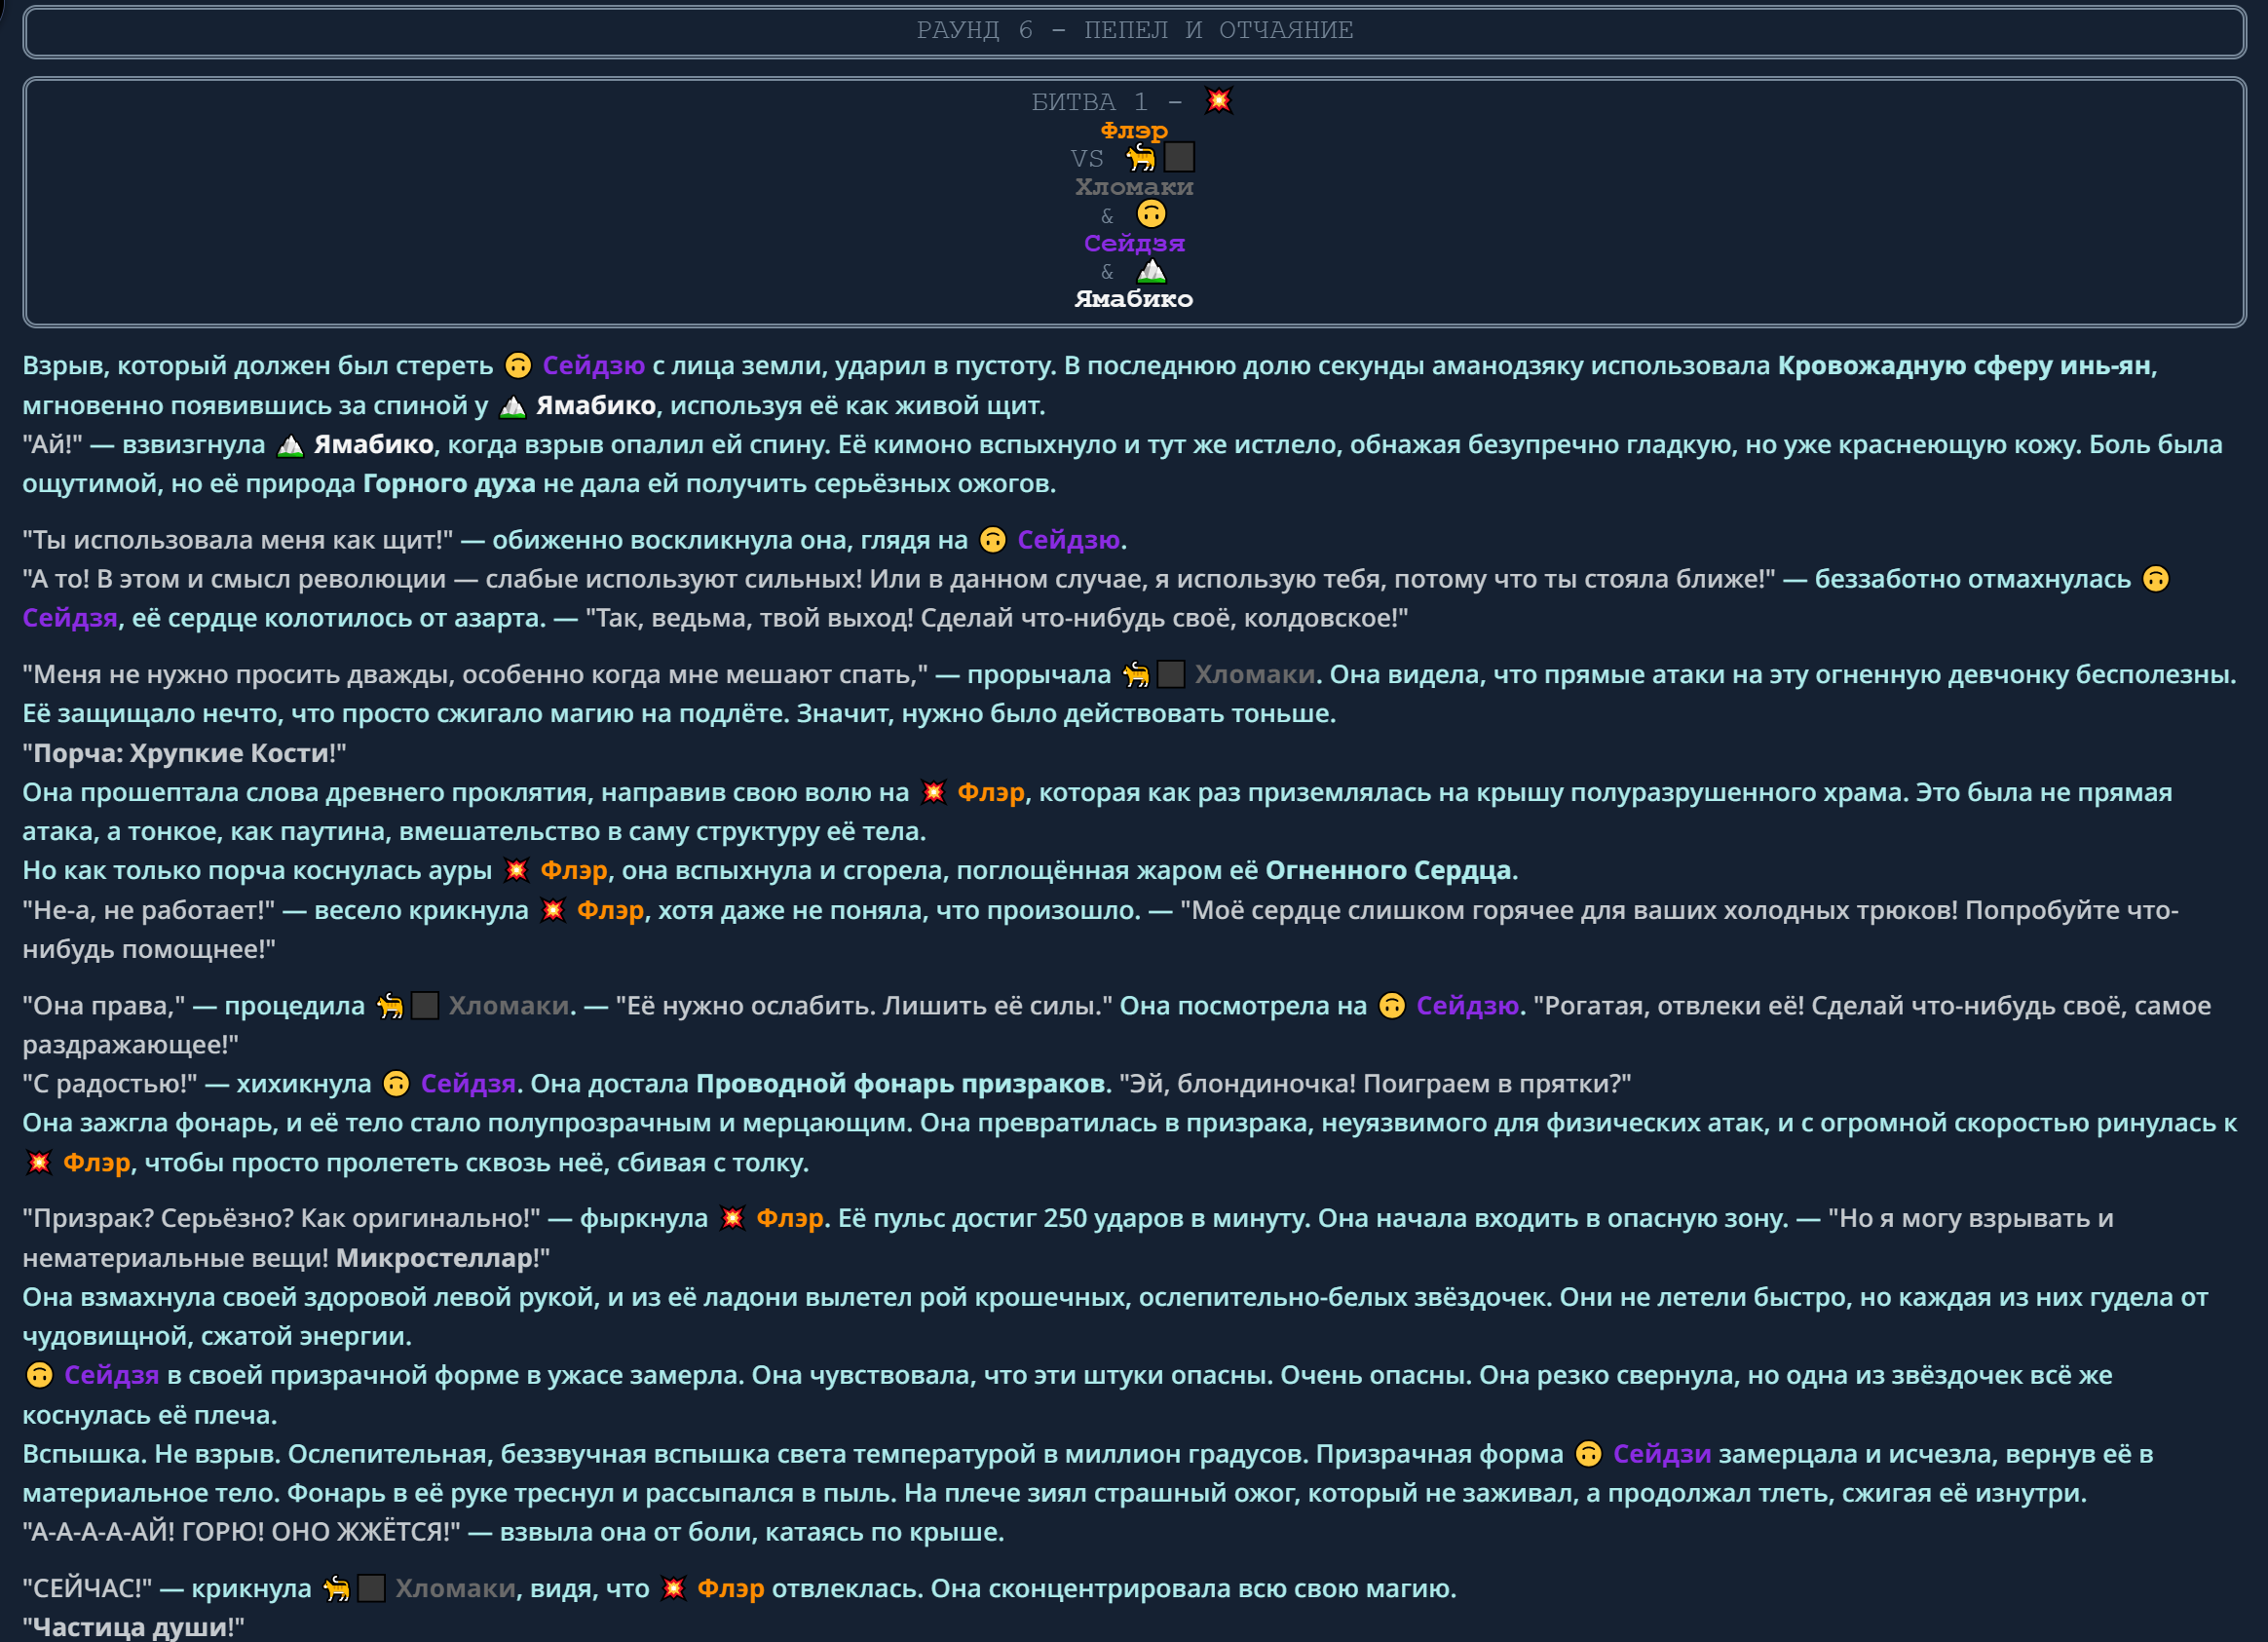This screenshot has height=1642, width=2268.
Task: Click the orange name 'Флэр' in the battle box
Action: tap(1134, 130)
